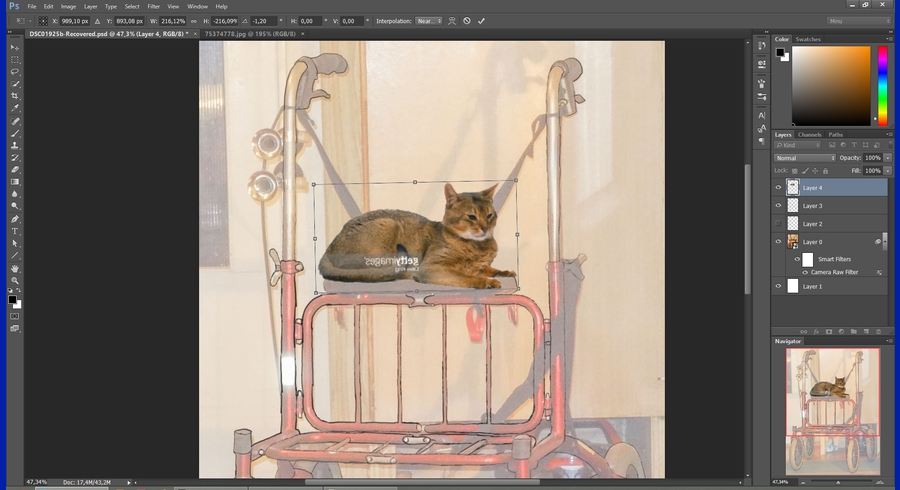
Task: Open the Color panel flyout menu
Action: (x=889, y=39)
